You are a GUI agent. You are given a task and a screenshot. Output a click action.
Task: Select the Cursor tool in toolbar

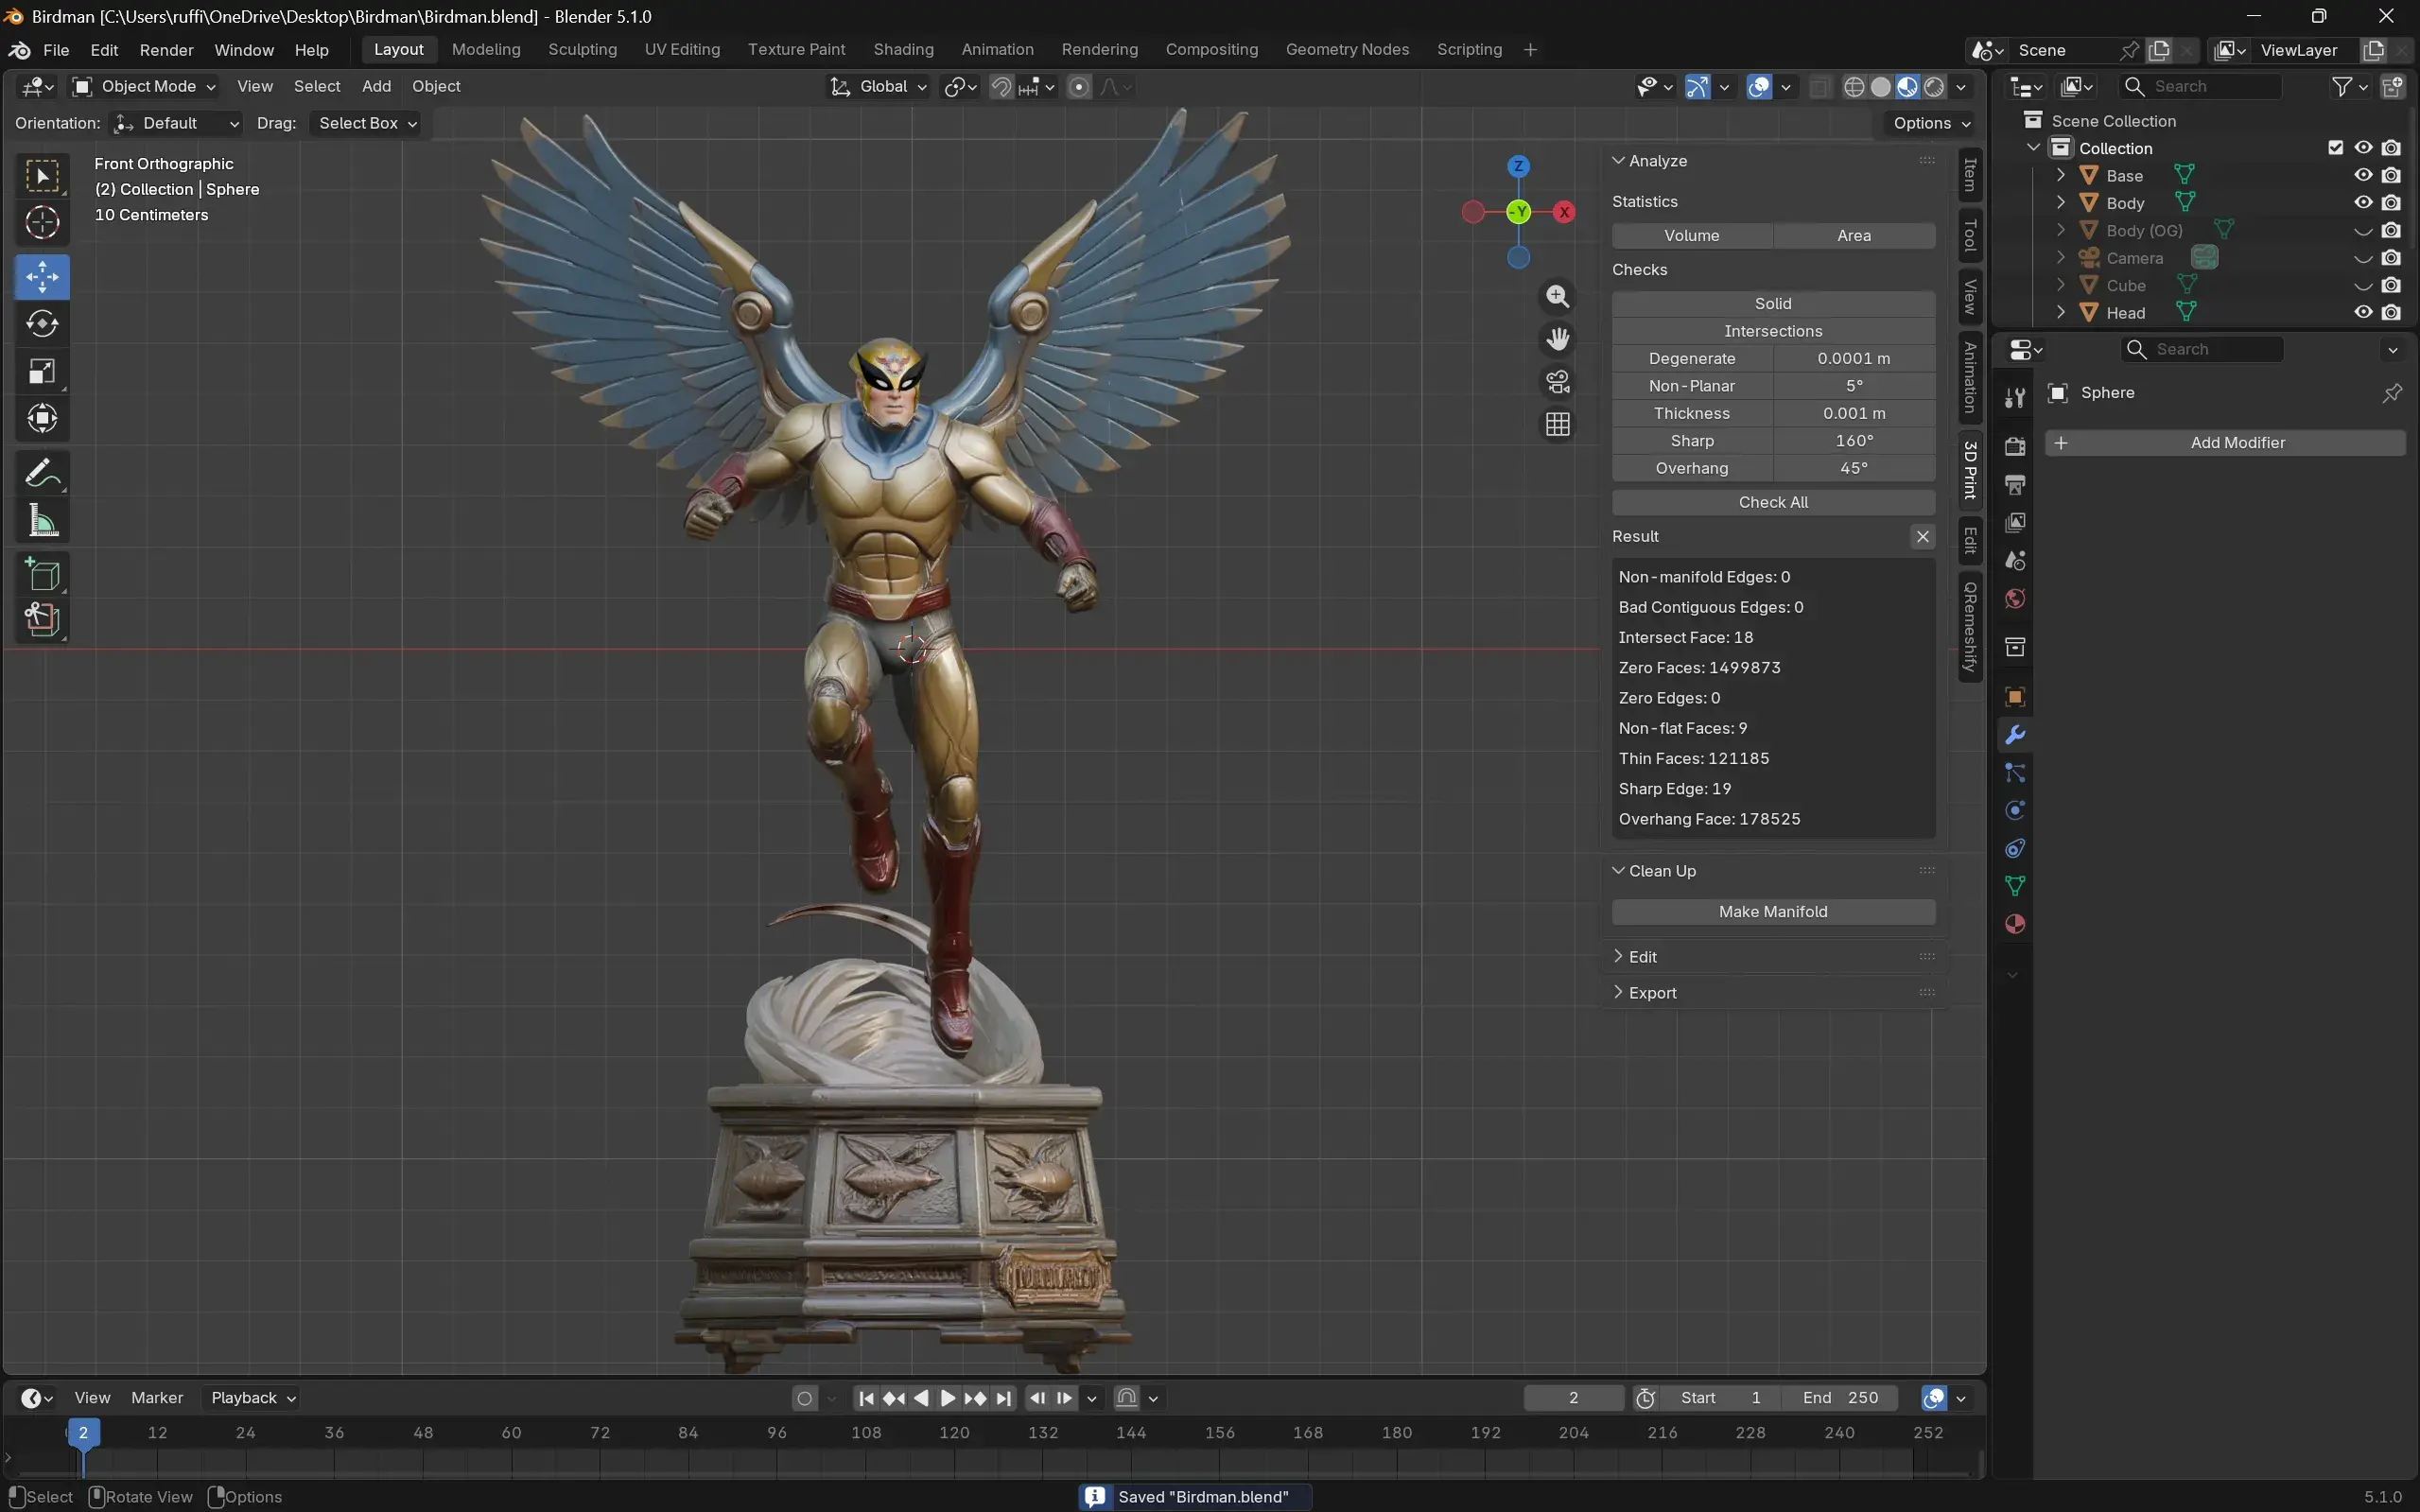click(x=42, y=222)
